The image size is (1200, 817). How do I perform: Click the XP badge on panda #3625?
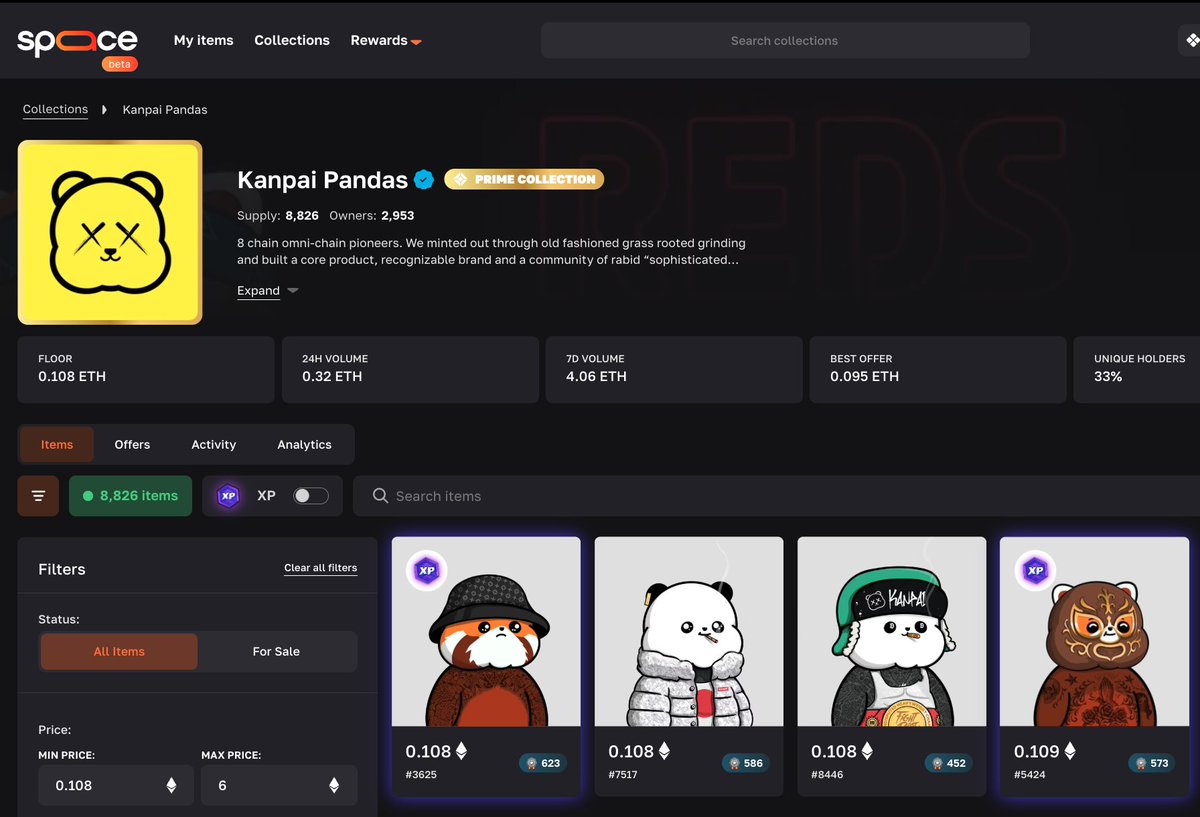click(426, 570)
